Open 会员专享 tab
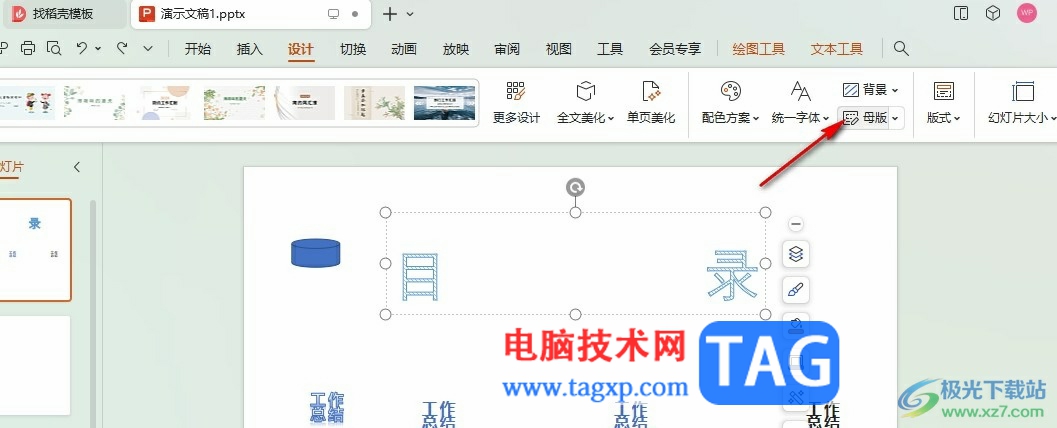 675,49
